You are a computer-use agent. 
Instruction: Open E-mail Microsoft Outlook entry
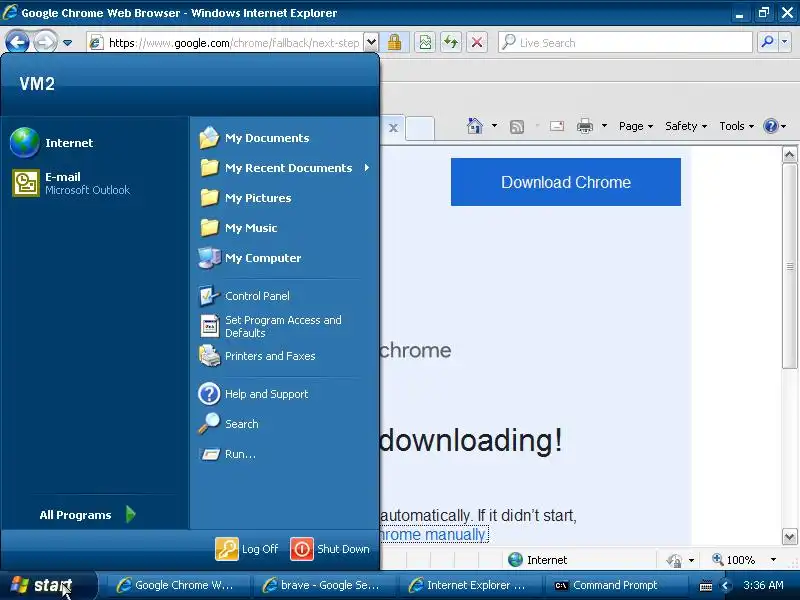pyautogui.click(x=95, y=183)
